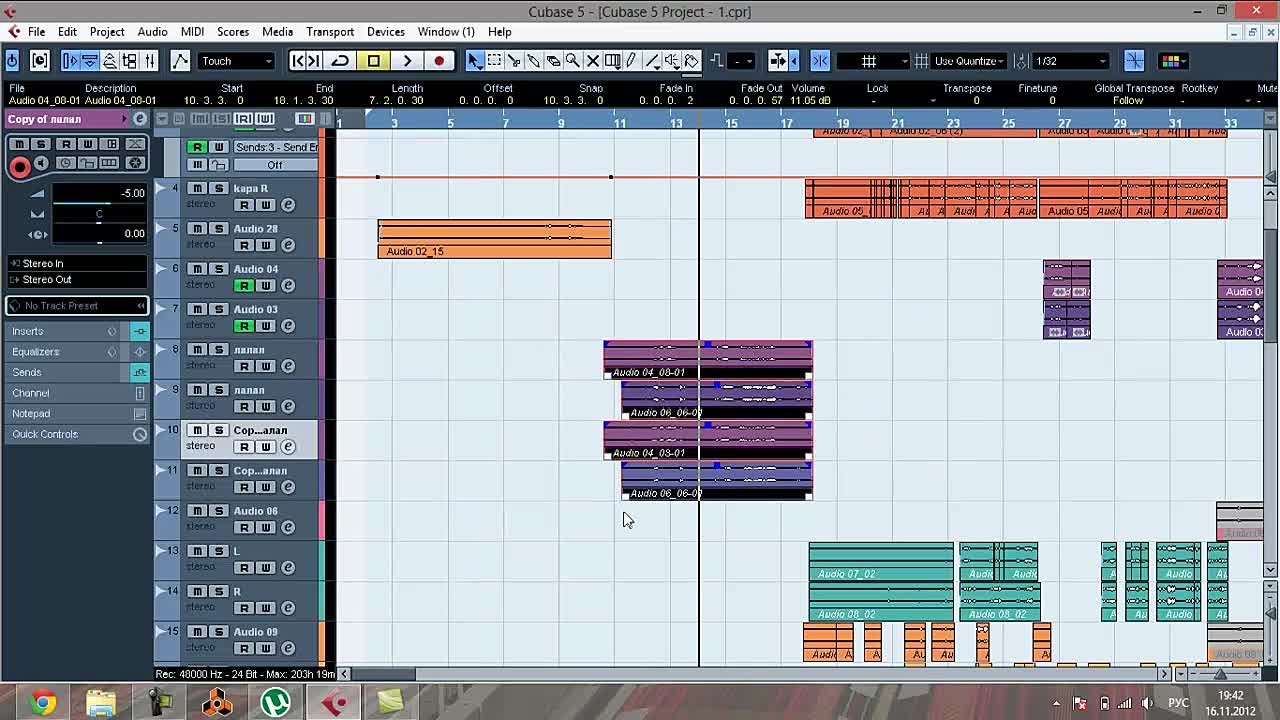Select the Color paint bucket tool
This screenshot has height=720, width=1280.
coord(691,61)
